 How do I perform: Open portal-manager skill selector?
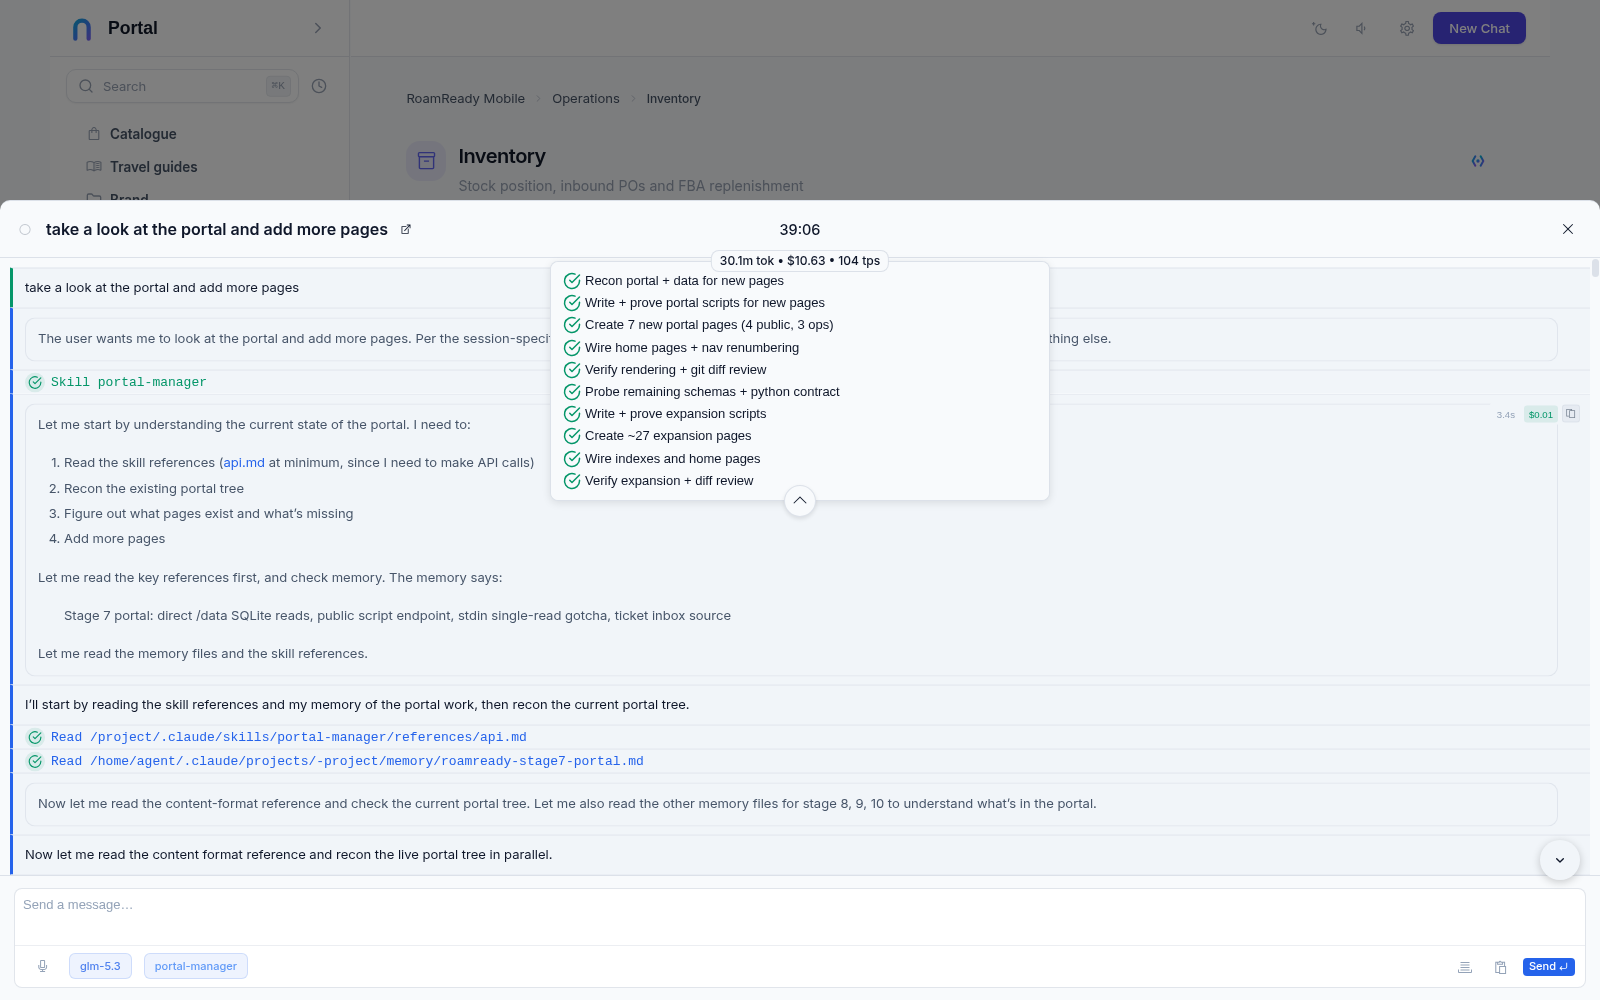(196, 966)
